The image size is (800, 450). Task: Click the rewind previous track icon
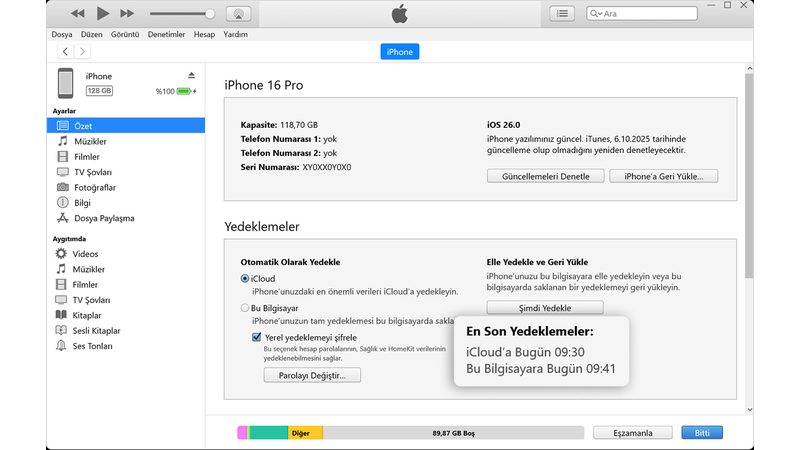pos(78,14)
